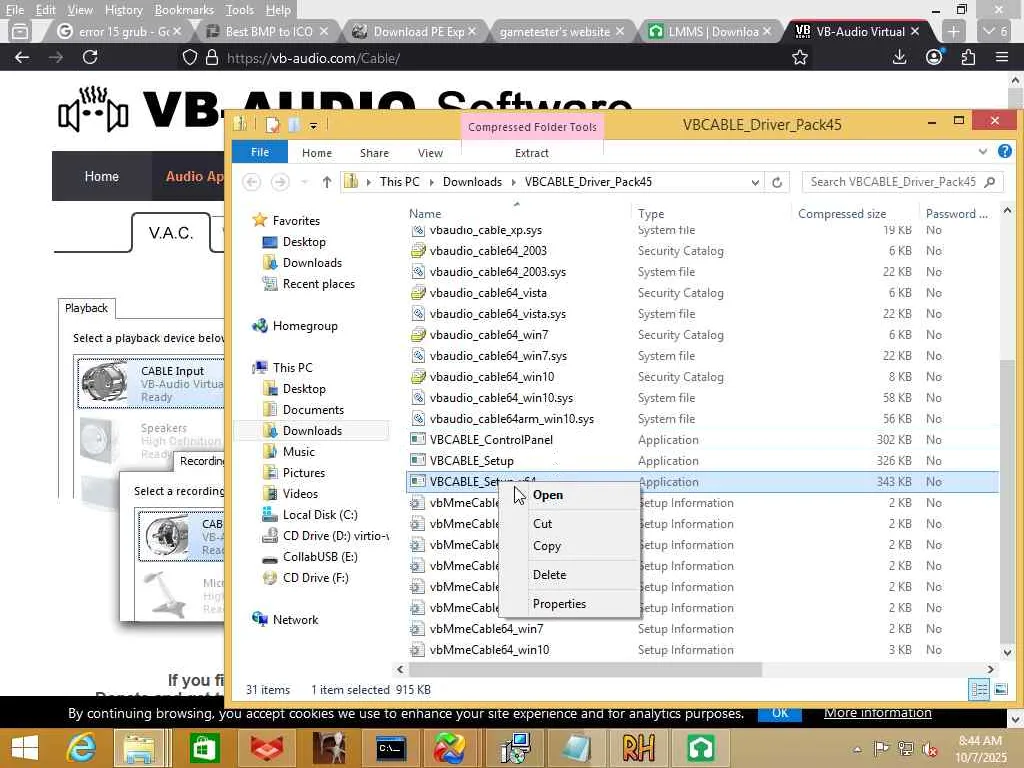Image resolution: width=1024 pixels, height=768 pixels.
Task: Open File Explorer taskbar icon
Action: tap(140, 748)
